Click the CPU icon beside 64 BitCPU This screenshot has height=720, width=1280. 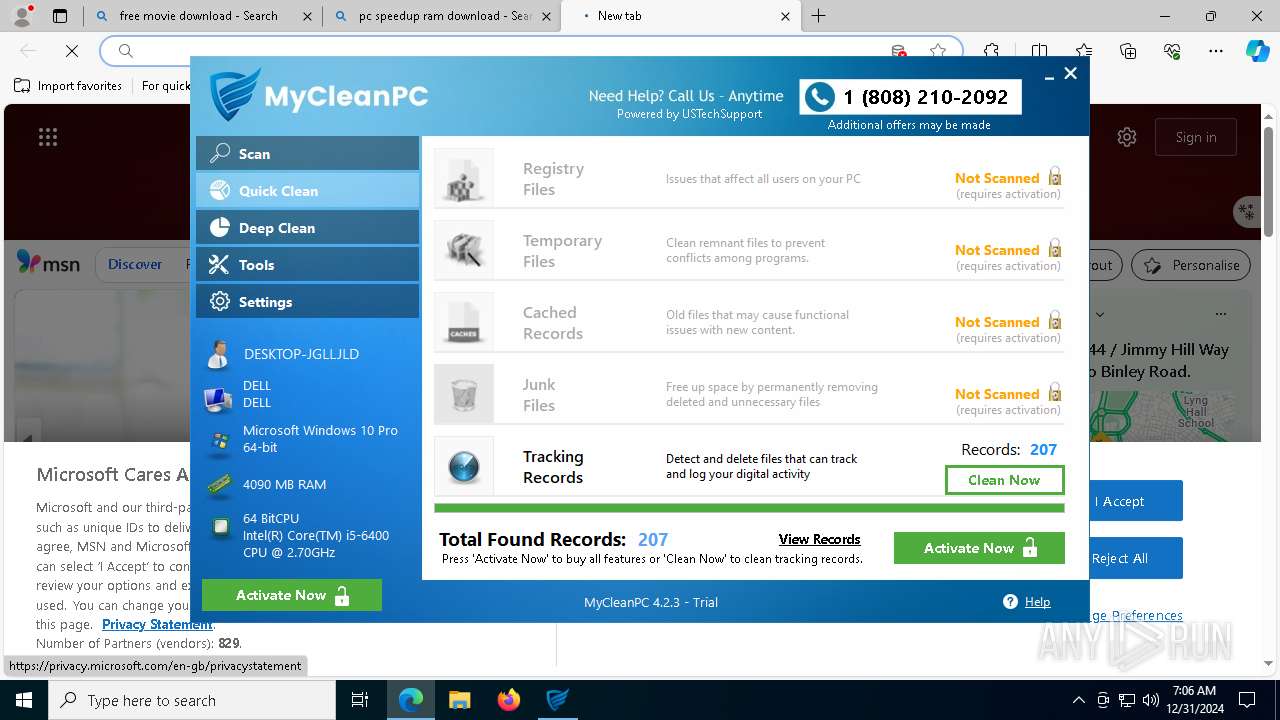pyautogui.click(x=220, y=528)
